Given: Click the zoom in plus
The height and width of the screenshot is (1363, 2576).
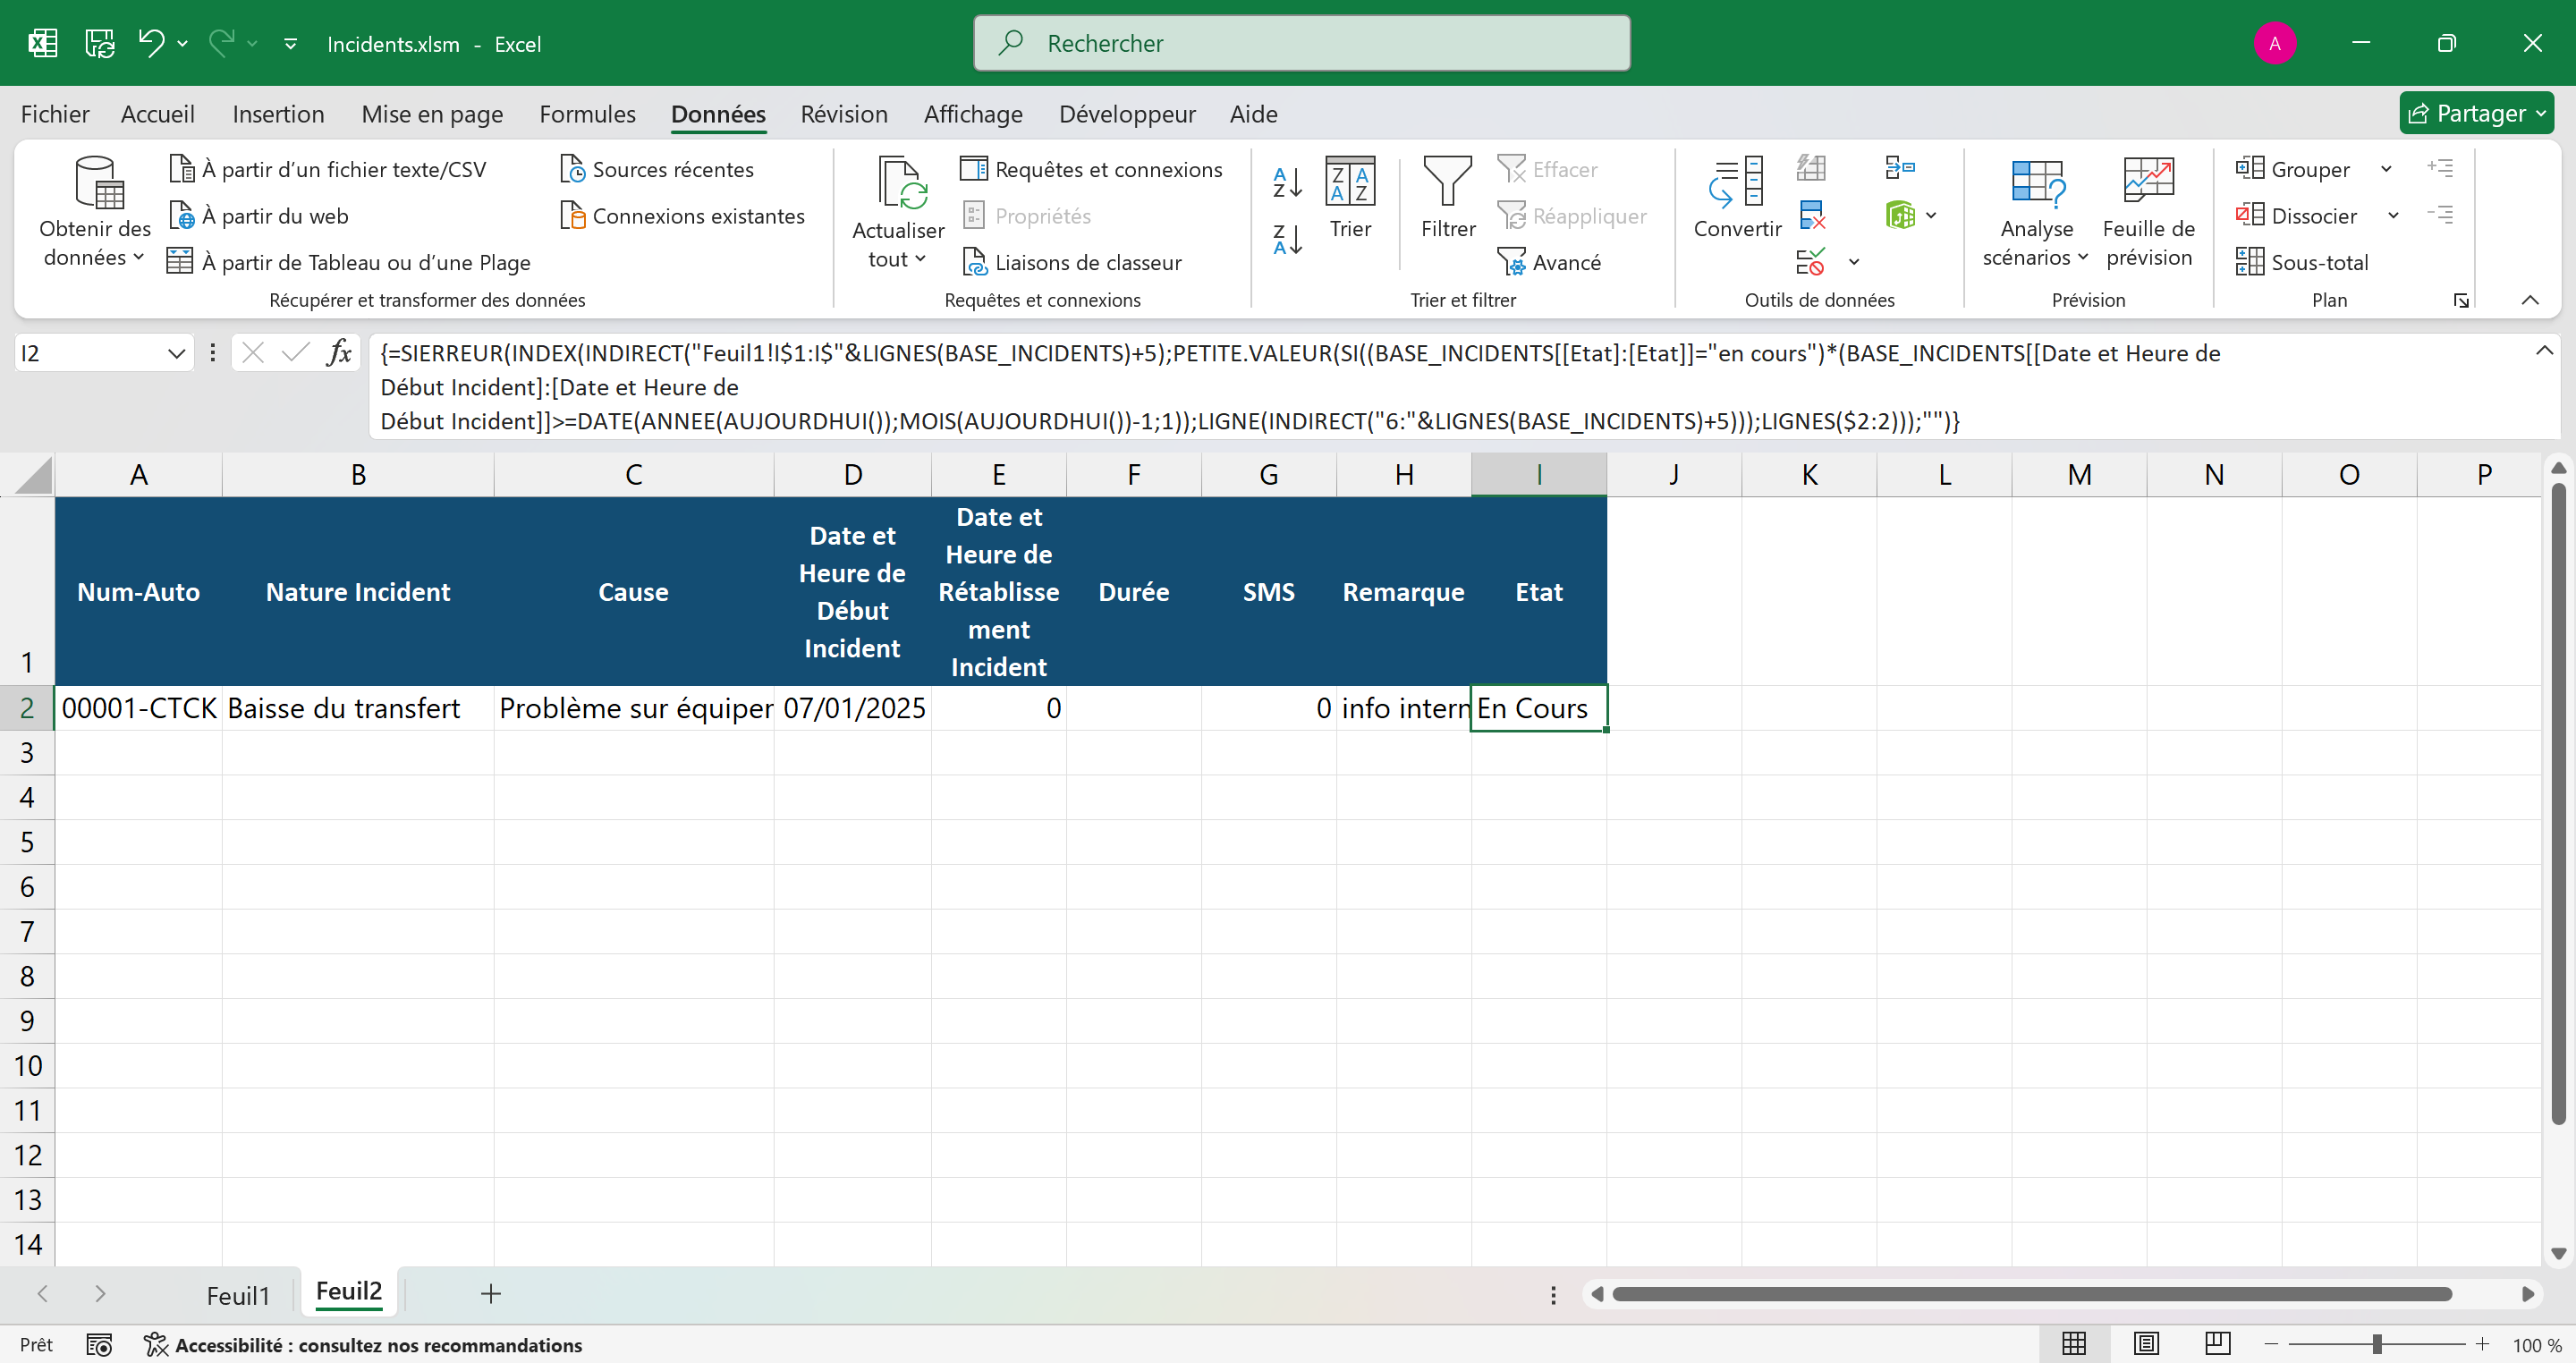Looking at the screenshot, I should [2482, 1345].
